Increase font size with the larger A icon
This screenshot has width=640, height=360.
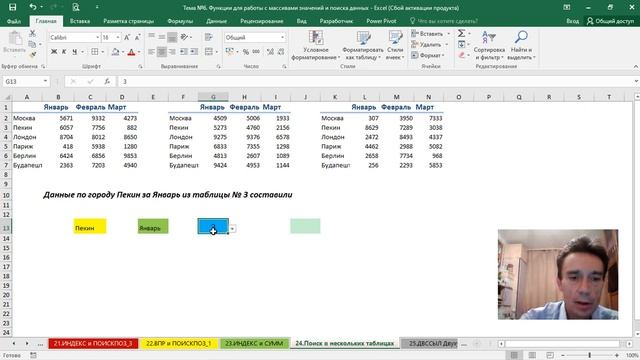pyautogui.click(x=127, y=38)
